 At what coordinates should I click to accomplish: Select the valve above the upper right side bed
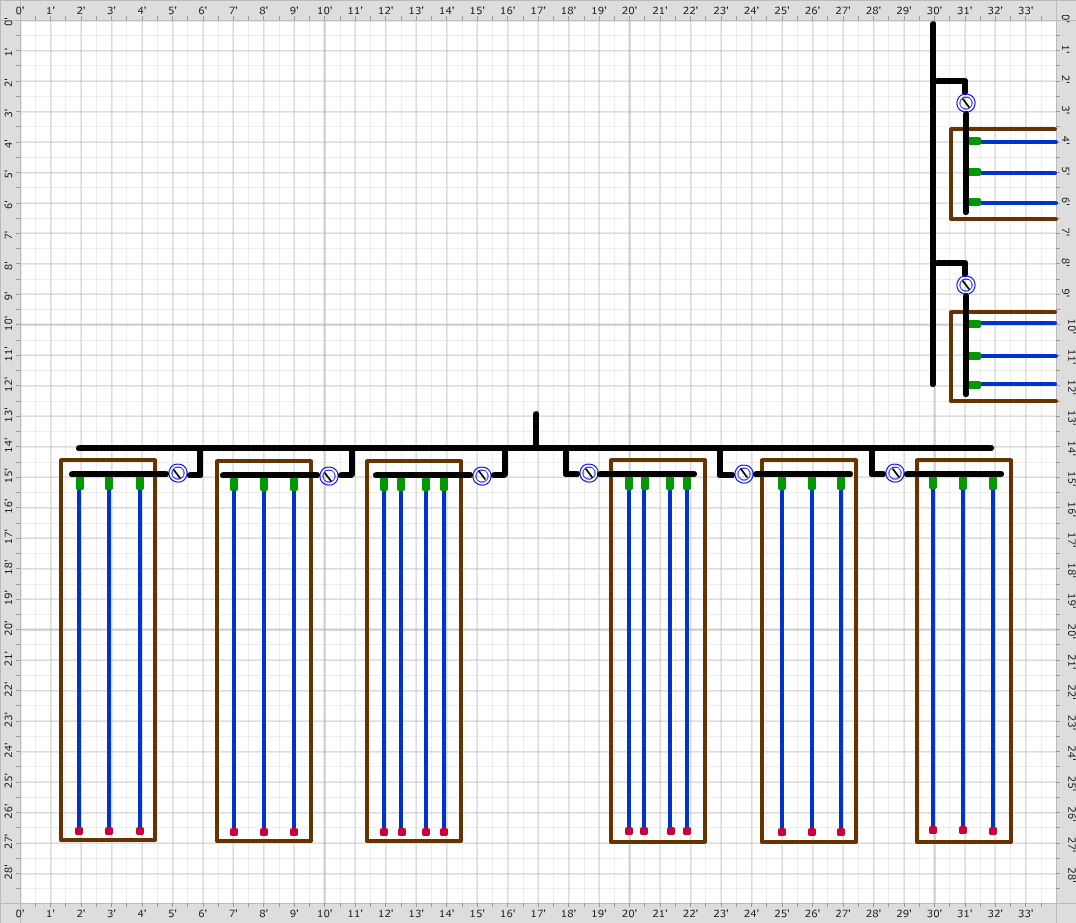click(966, 103)
